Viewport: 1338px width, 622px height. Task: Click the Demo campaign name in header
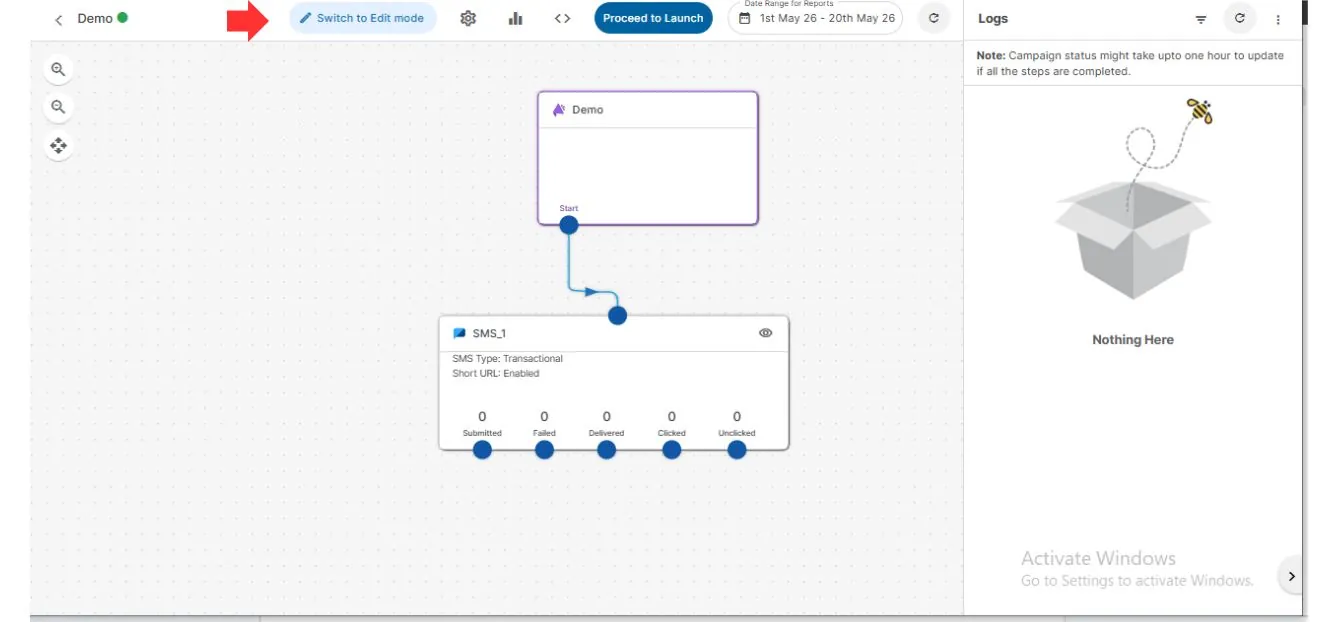click(95, 19)
